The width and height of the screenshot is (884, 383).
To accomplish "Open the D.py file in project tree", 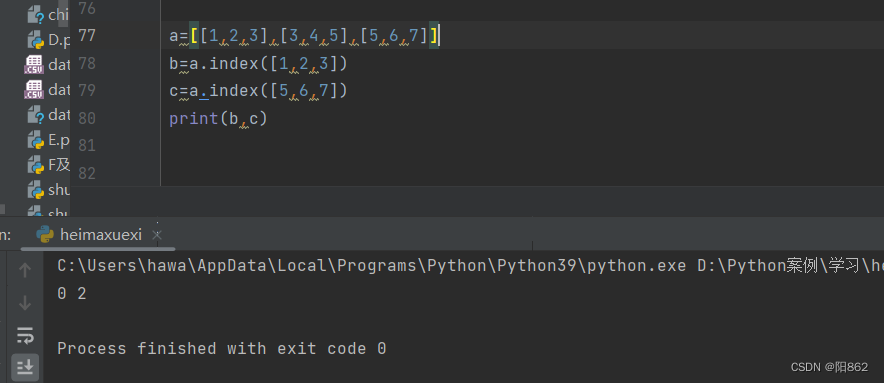I will point(48,40).
